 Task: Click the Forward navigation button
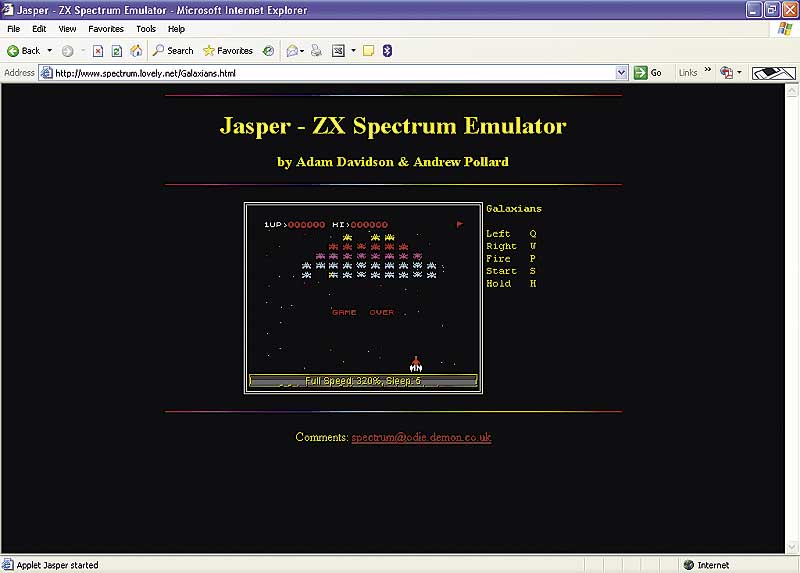click(x=67, y=51)
